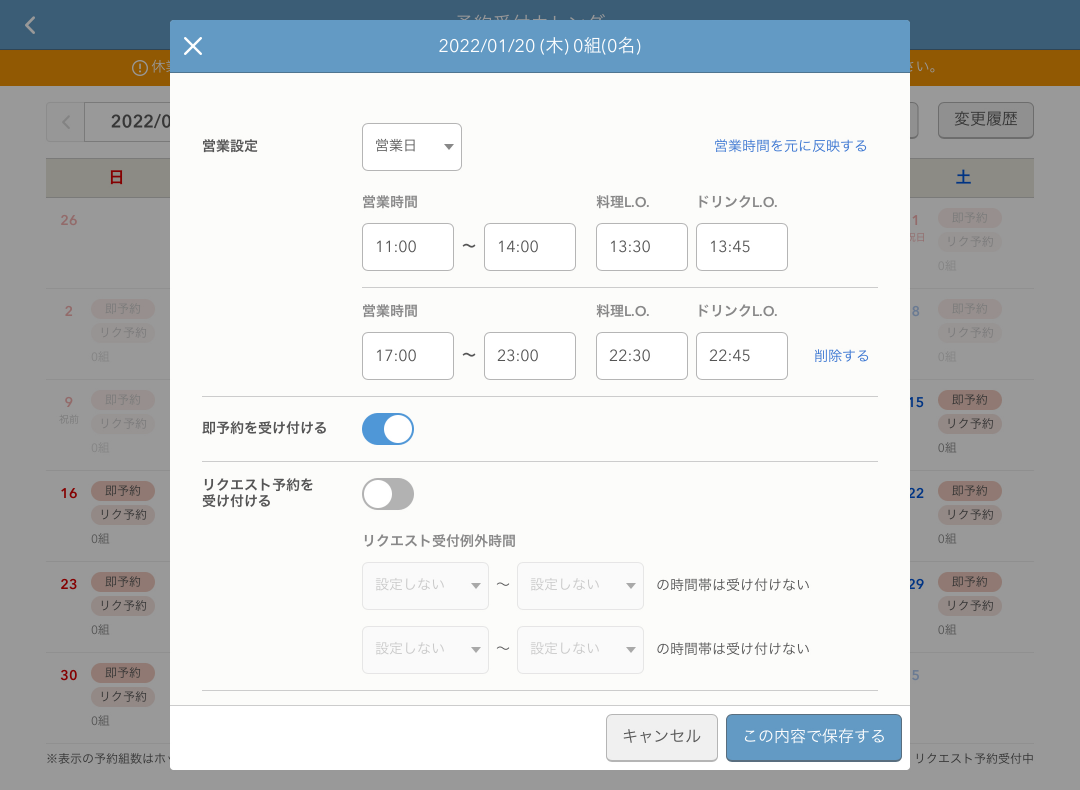This screenshot has height=790, width=1080.
Task: Click キャンセル button
Action: 662,738
